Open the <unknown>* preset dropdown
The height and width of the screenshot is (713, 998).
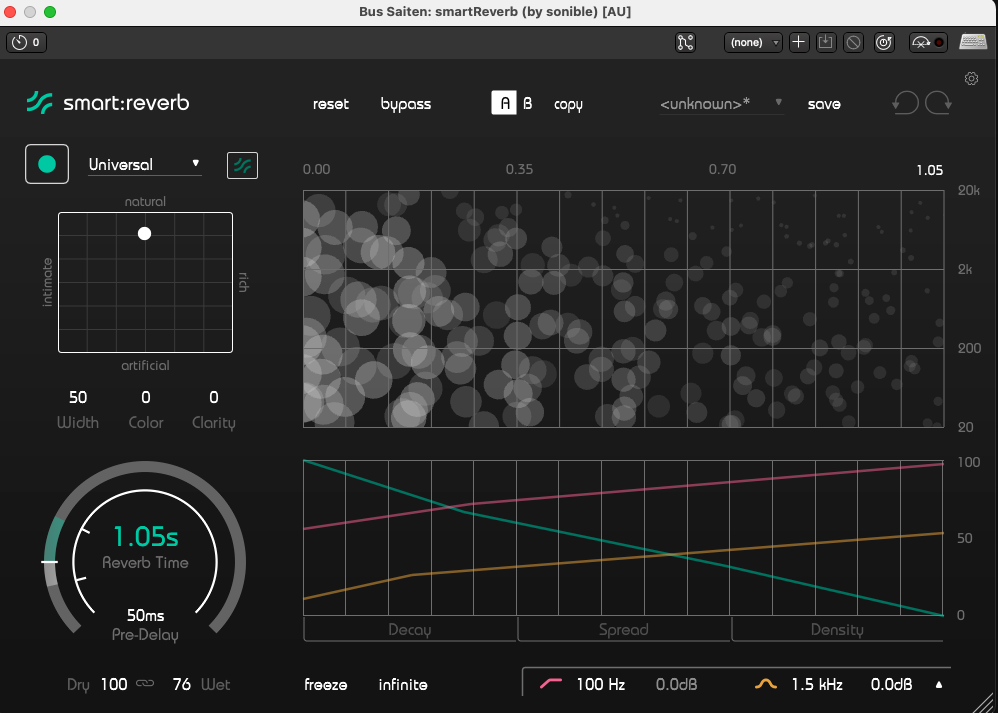(x=721, y=104)
